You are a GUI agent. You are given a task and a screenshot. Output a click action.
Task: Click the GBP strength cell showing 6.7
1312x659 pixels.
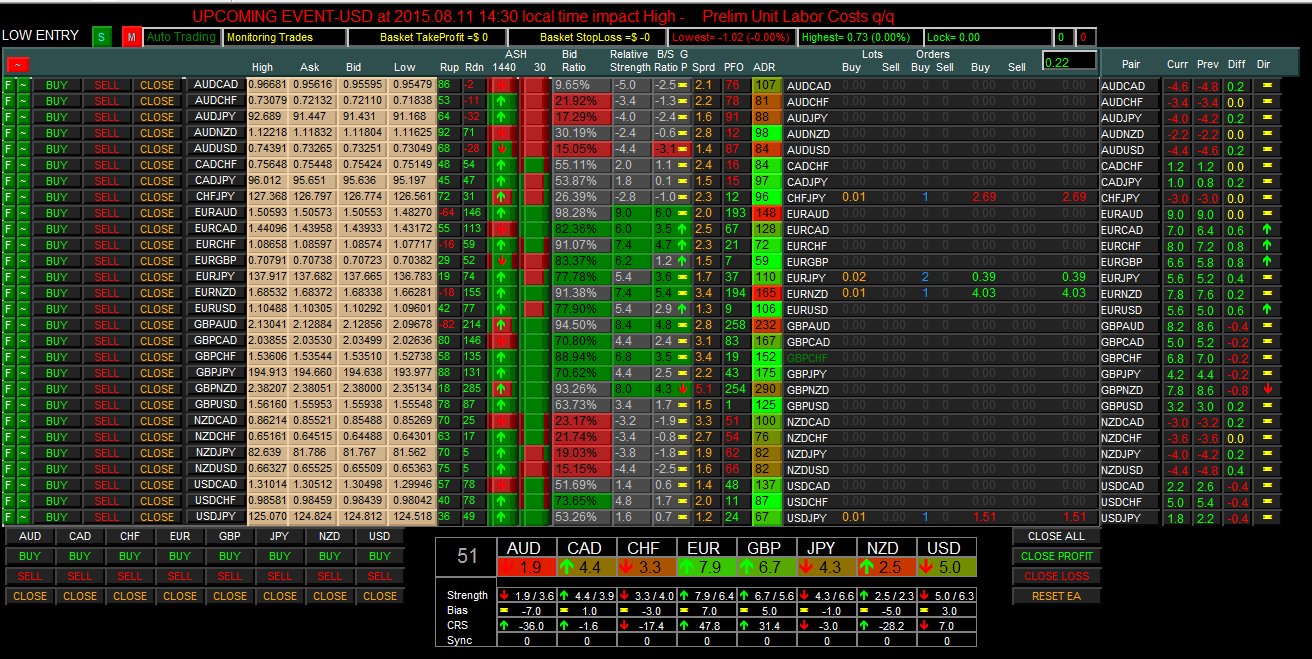coord(768,567)
